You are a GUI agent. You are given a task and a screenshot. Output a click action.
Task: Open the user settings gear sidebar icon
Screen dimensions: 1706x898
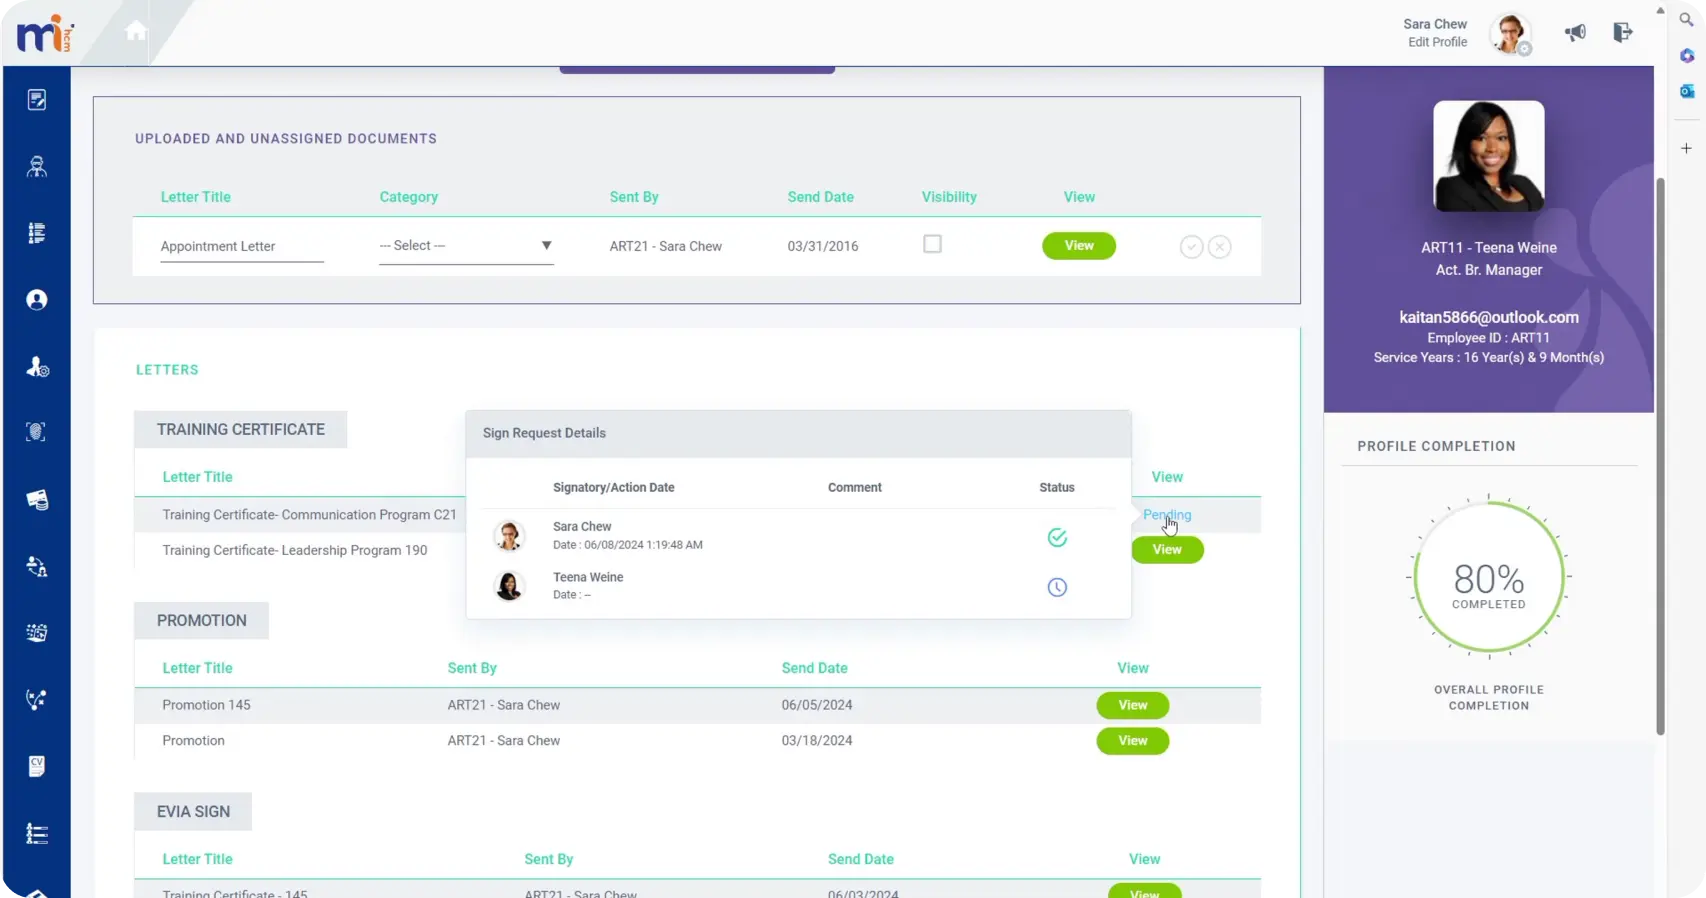(x=37, y=367)
